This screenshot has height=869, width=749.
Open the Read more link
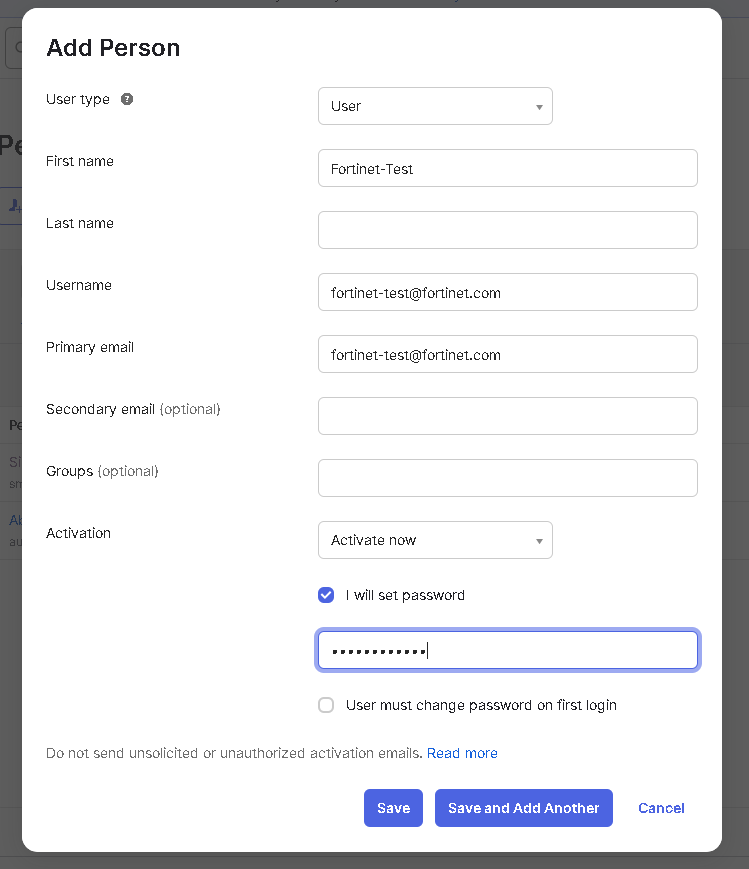[462, 753]
